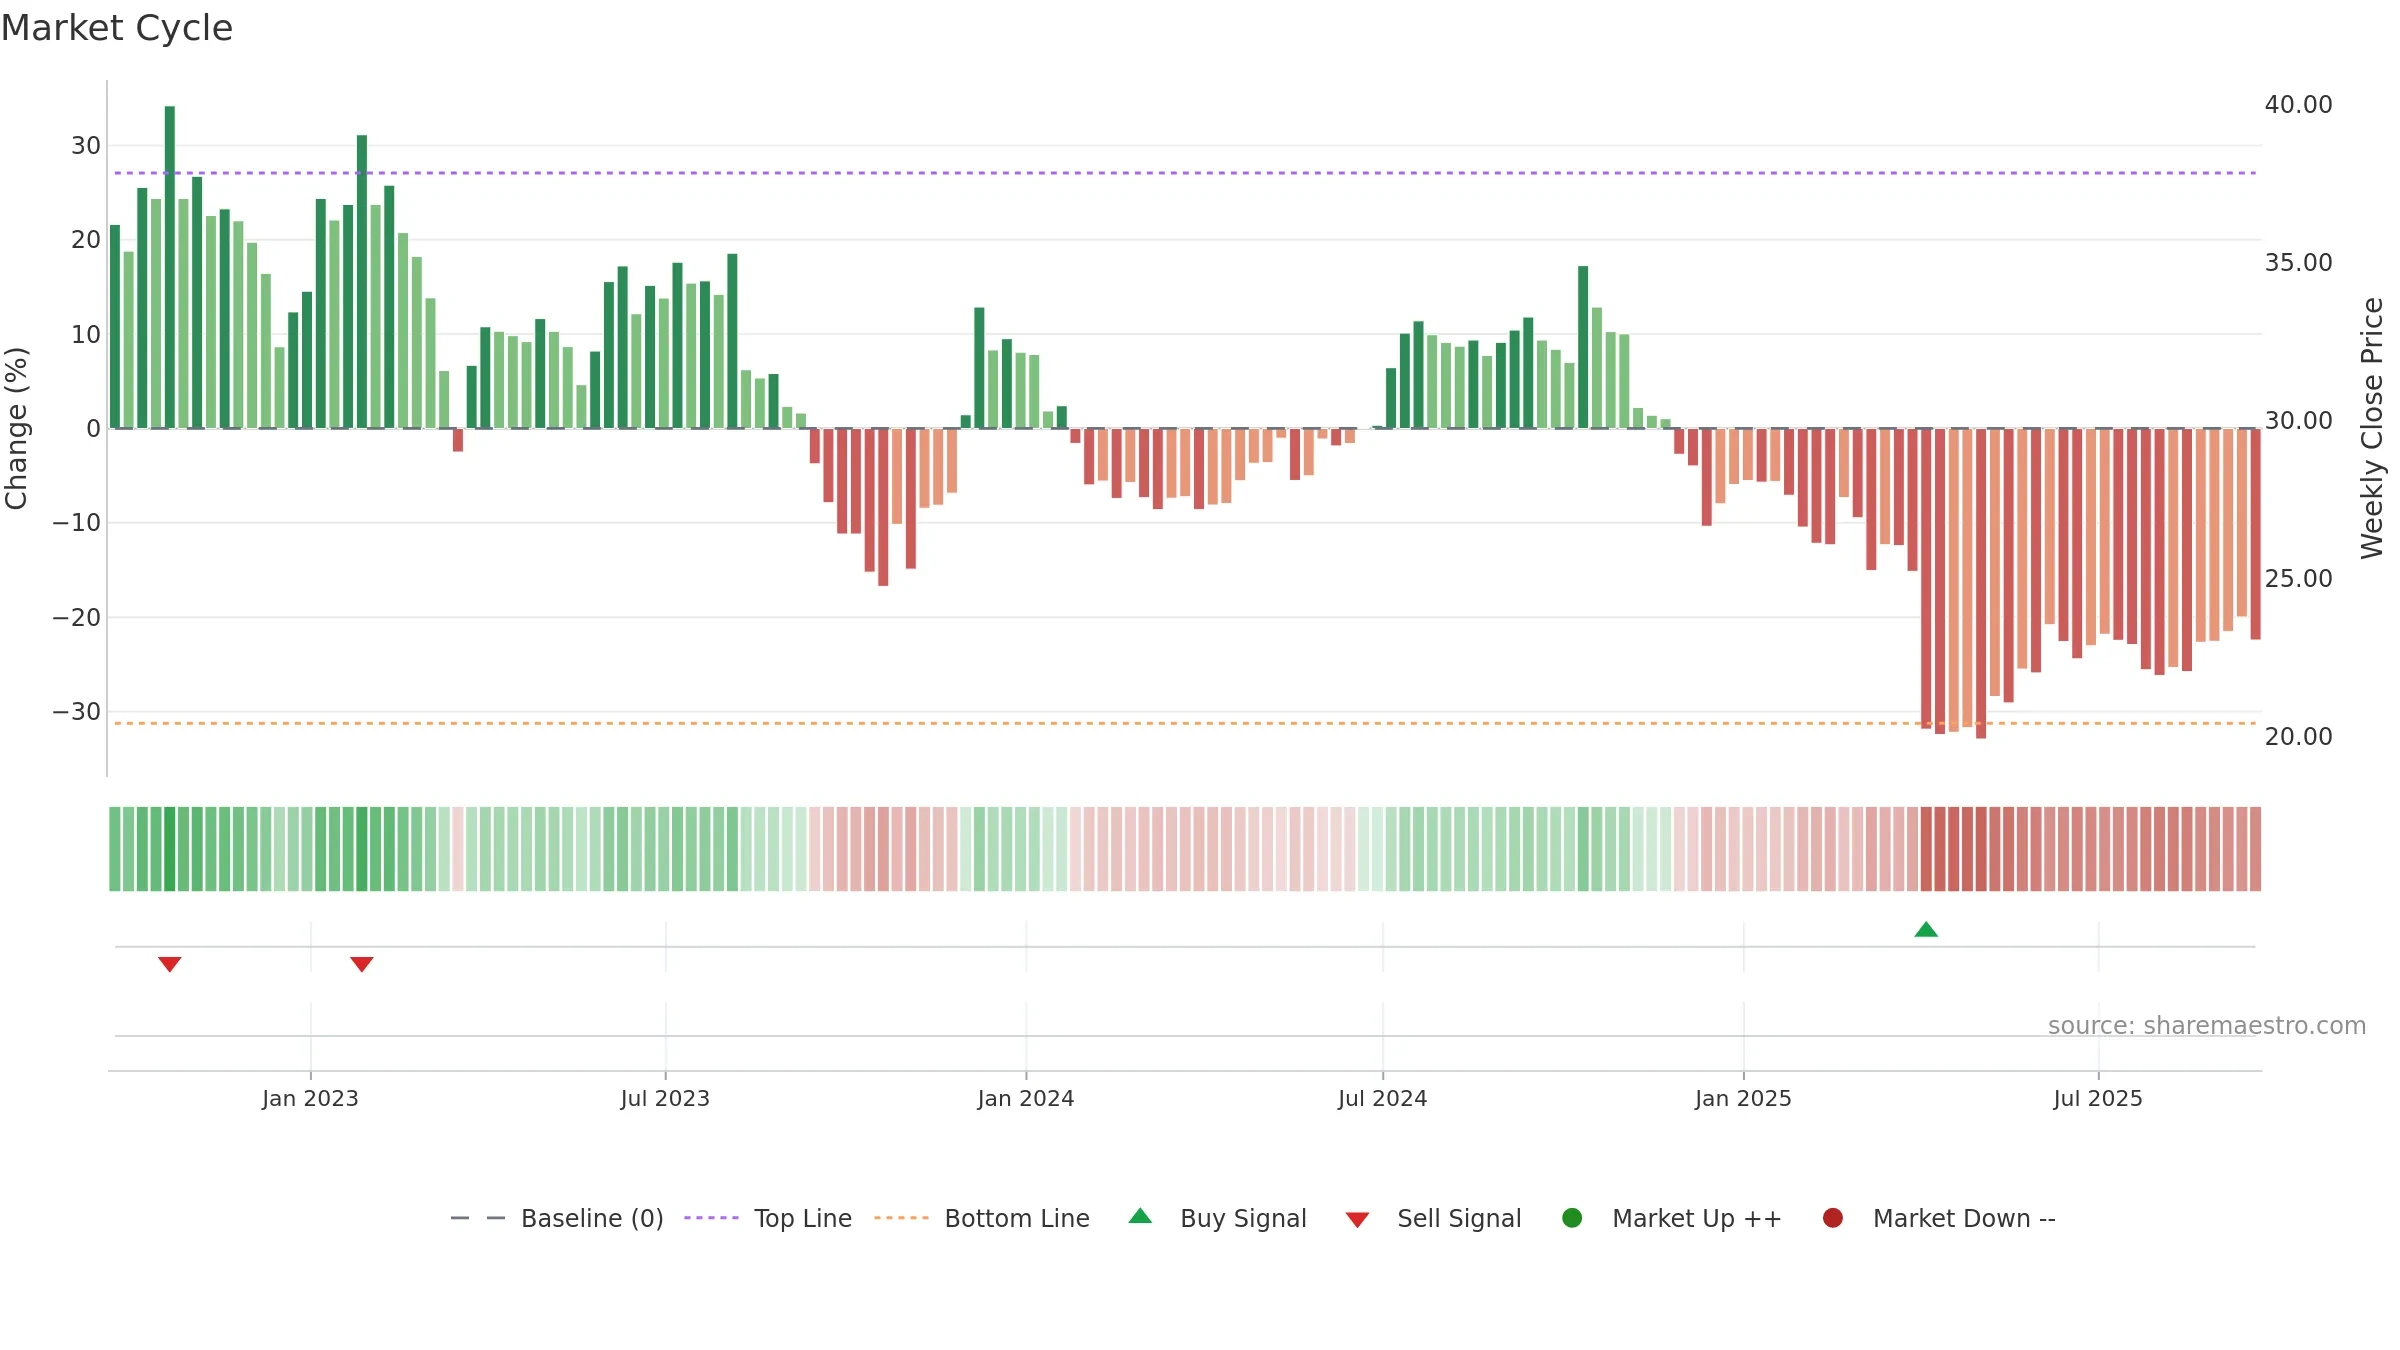Click the Market Up ++ legend label
This screenshot has width=2400, height=1350.
pyautogui.click(x=1697, y=1218)
